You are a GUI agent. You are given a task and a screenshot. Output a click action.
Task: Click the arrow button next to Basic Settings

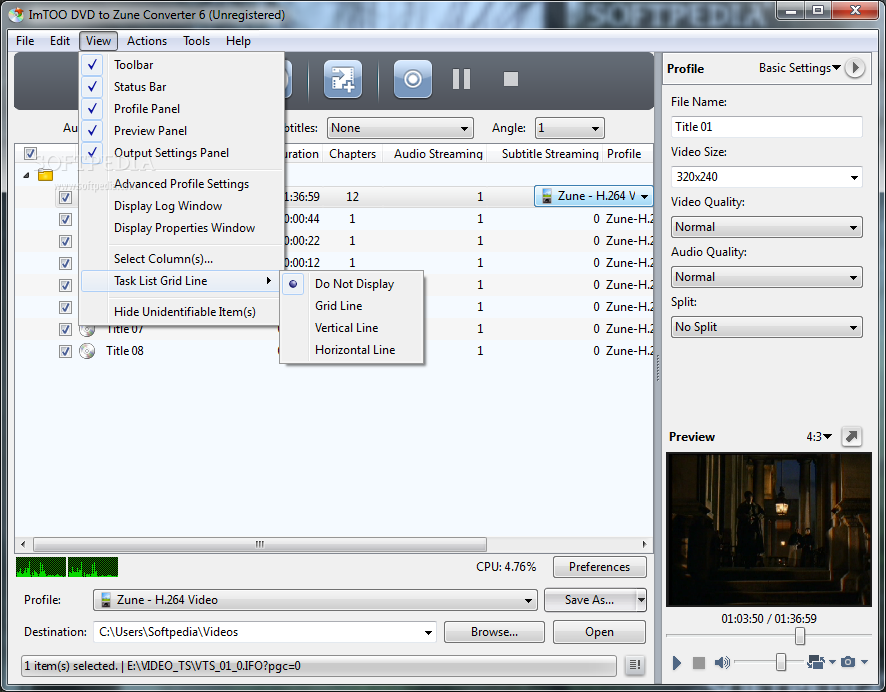(x=855, y=68)
